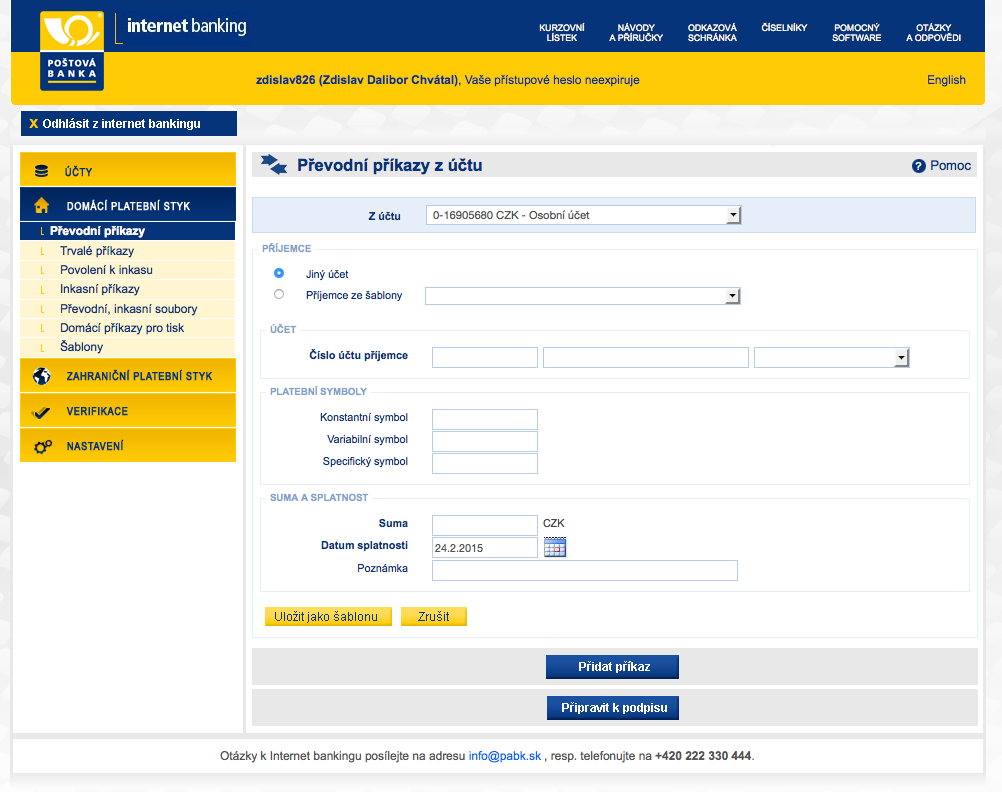Click the Konstantní symbol input field
Viewport: 1002px width, 792px height.
point(484,419)
